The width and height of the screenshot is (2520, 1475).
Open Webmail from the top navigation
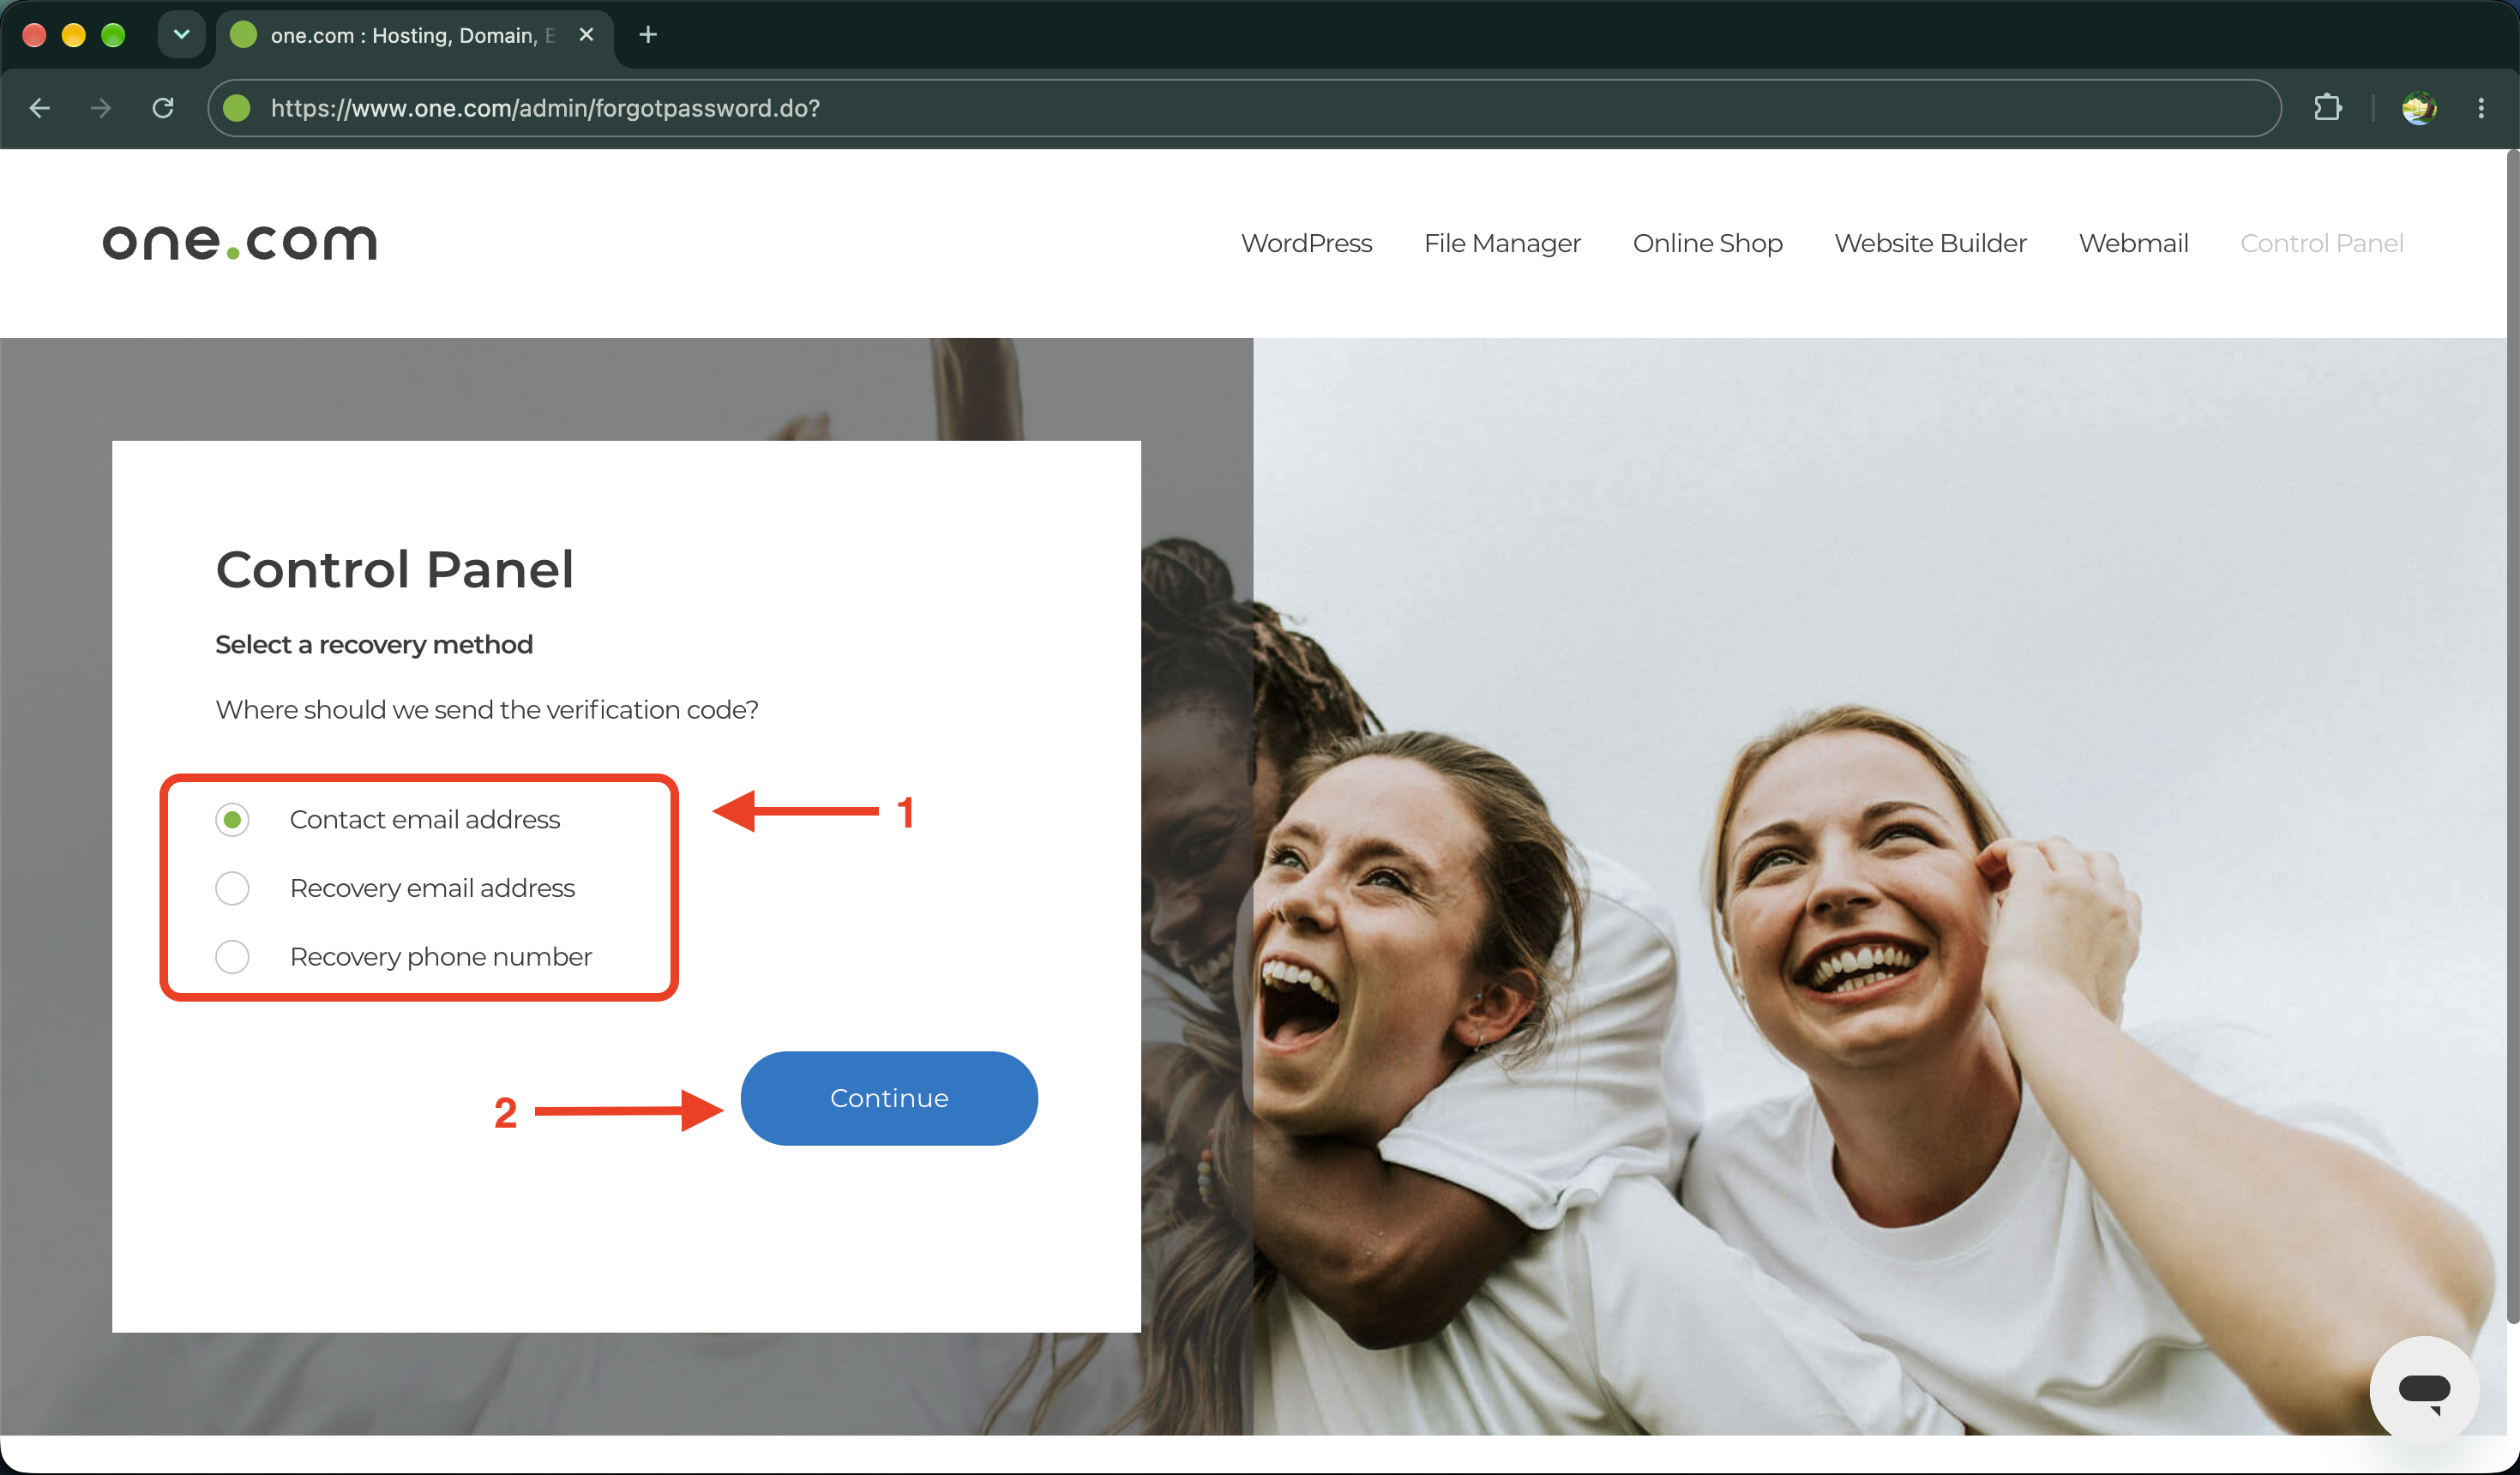(2133, 243)
